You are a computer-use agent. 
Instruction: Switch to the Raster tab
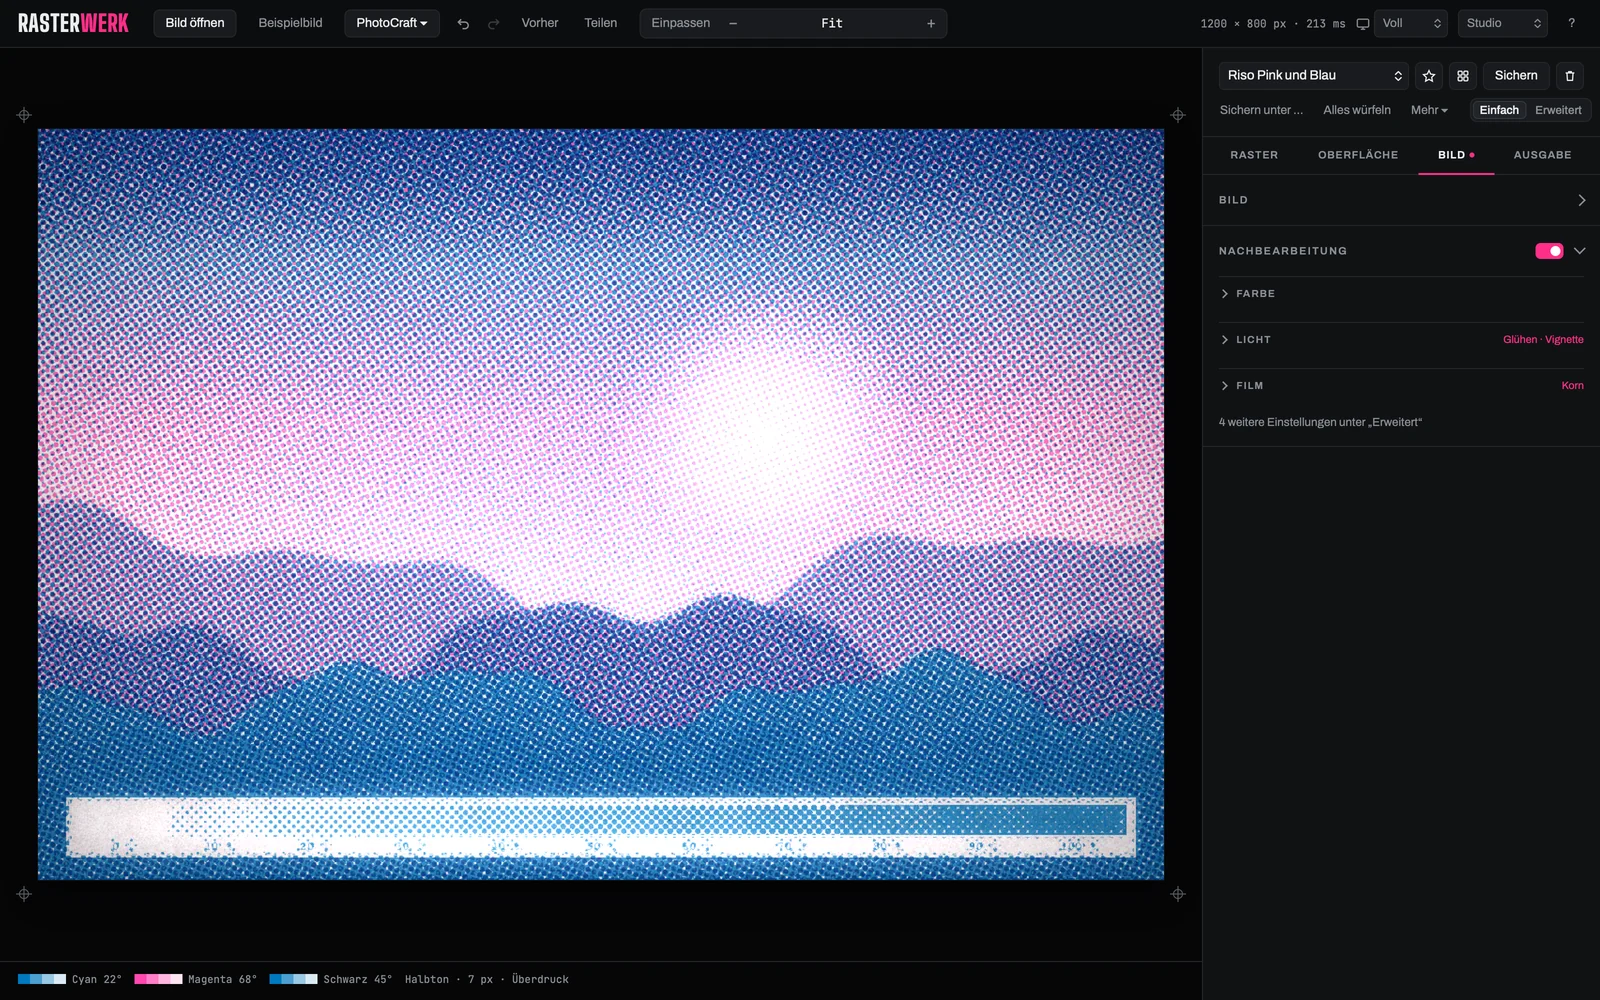[x=1254, y=155]
